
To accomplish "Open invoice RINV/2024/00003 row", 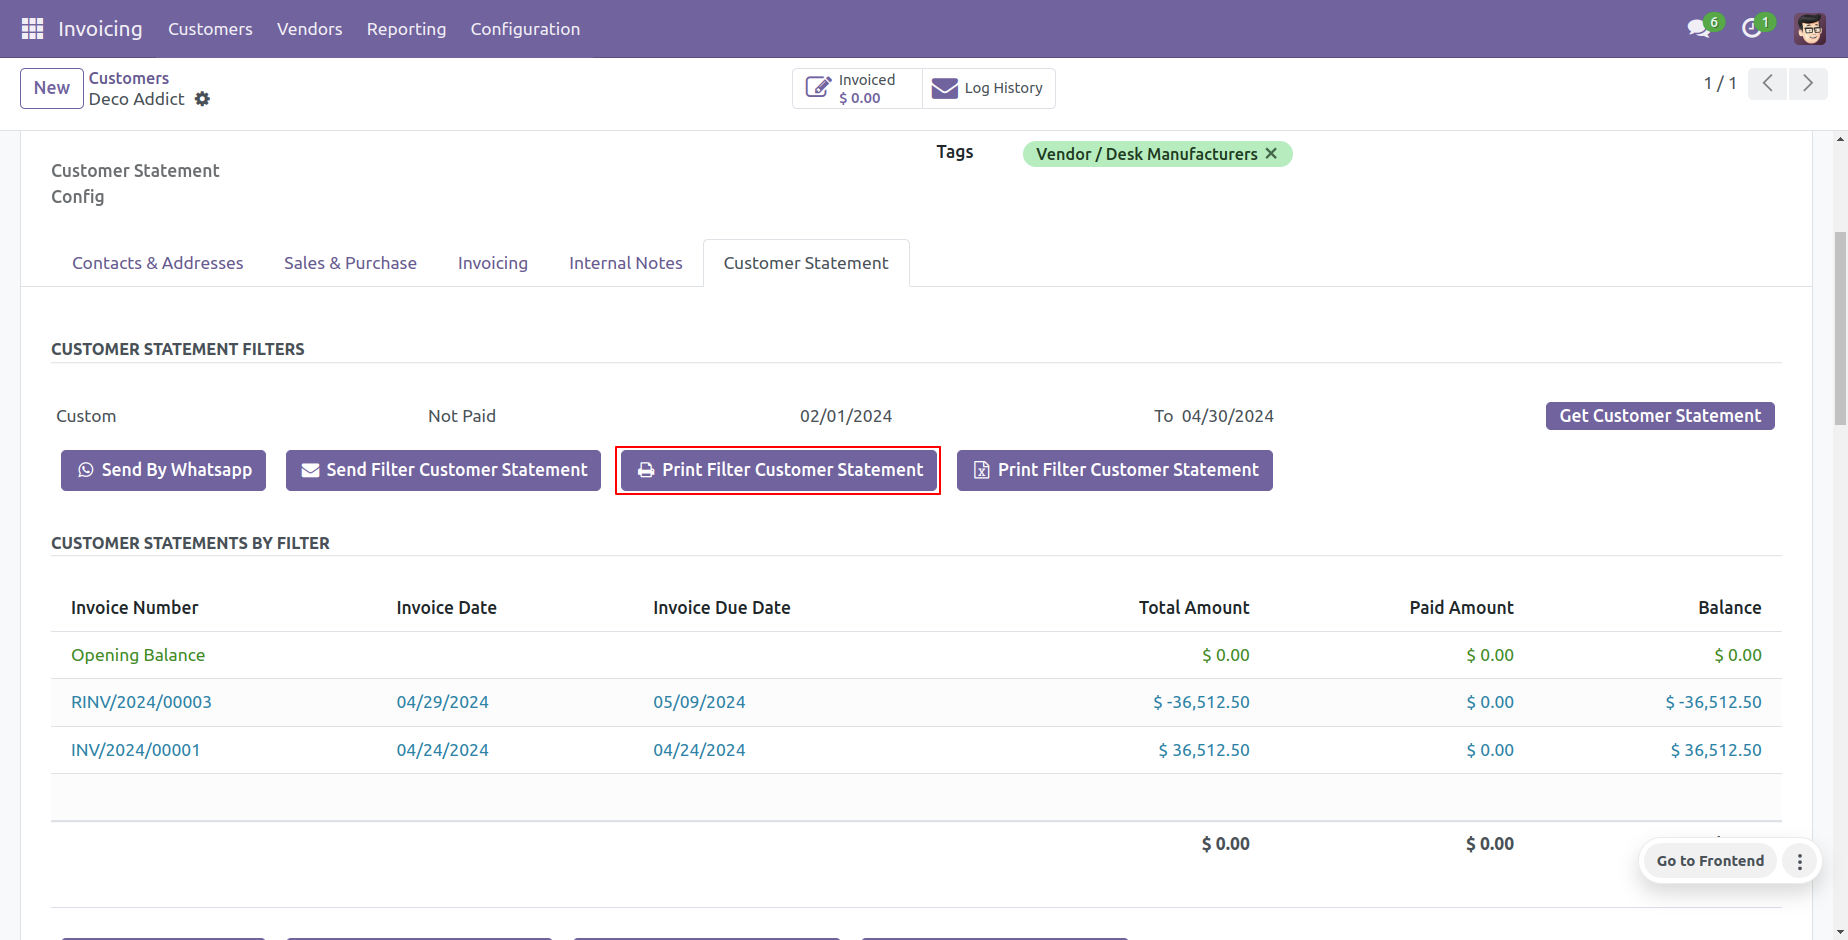I will point(916,702).
